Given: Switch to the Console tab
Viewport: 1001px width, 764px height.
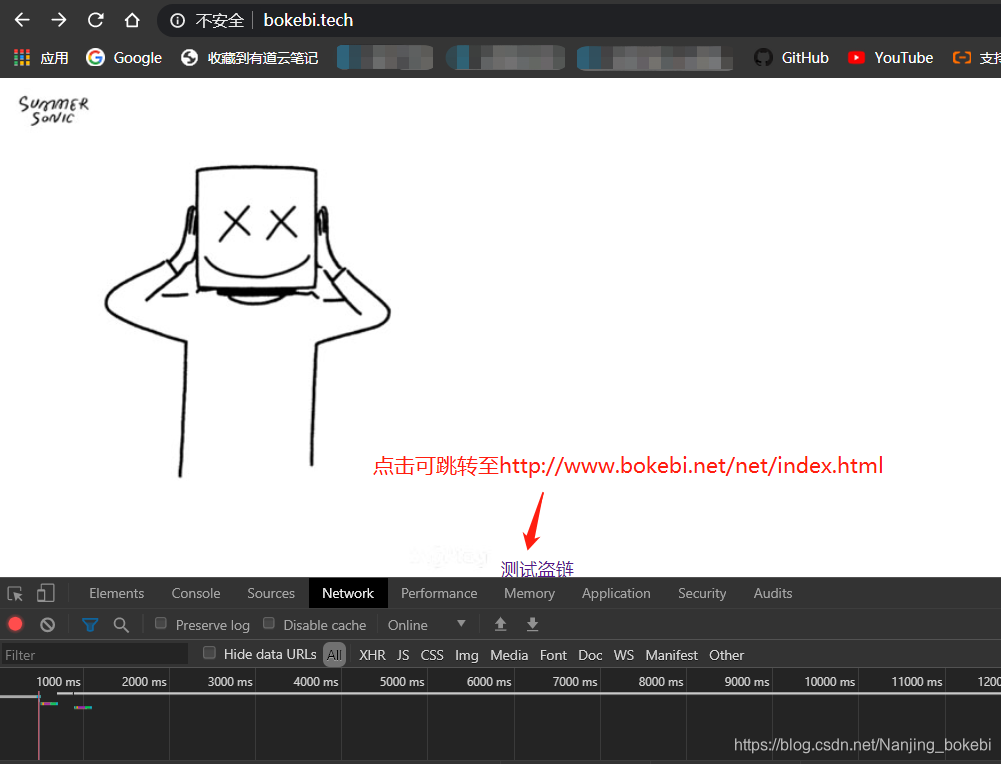Looking at the screenshot, I should coord(196,594).
